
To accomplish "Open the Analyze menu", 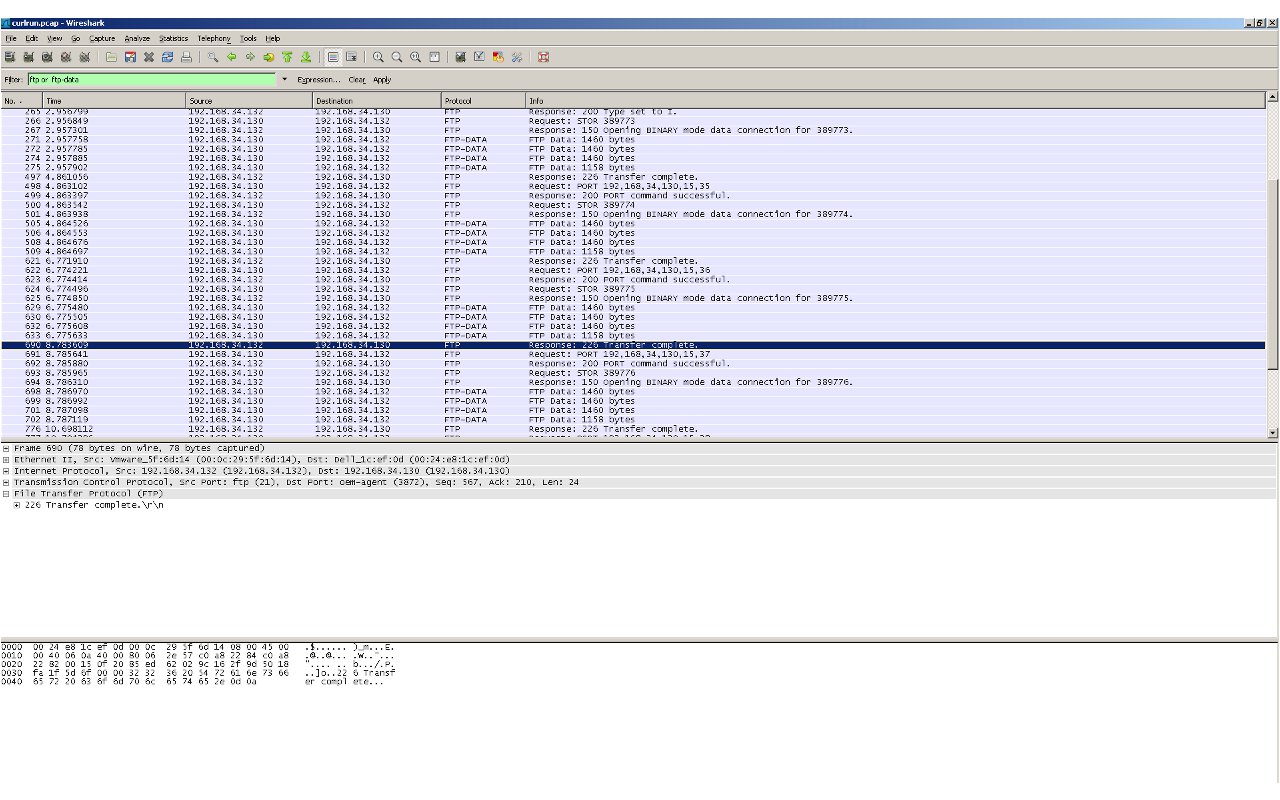I will tap(138, 38).
